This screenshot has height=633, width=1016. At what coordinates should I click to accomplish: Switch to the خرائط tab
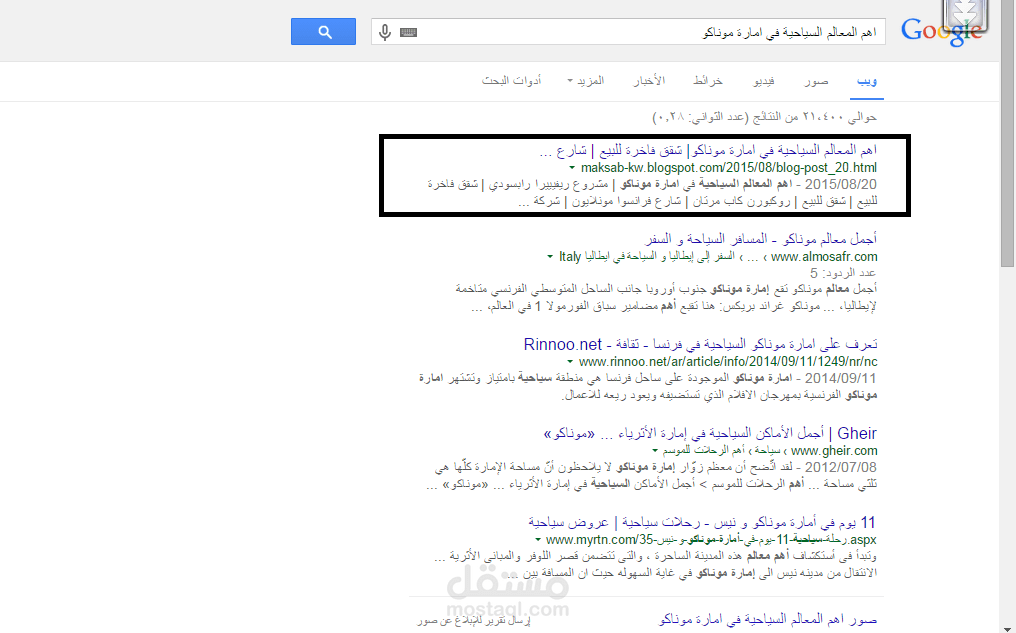point(708,81)
